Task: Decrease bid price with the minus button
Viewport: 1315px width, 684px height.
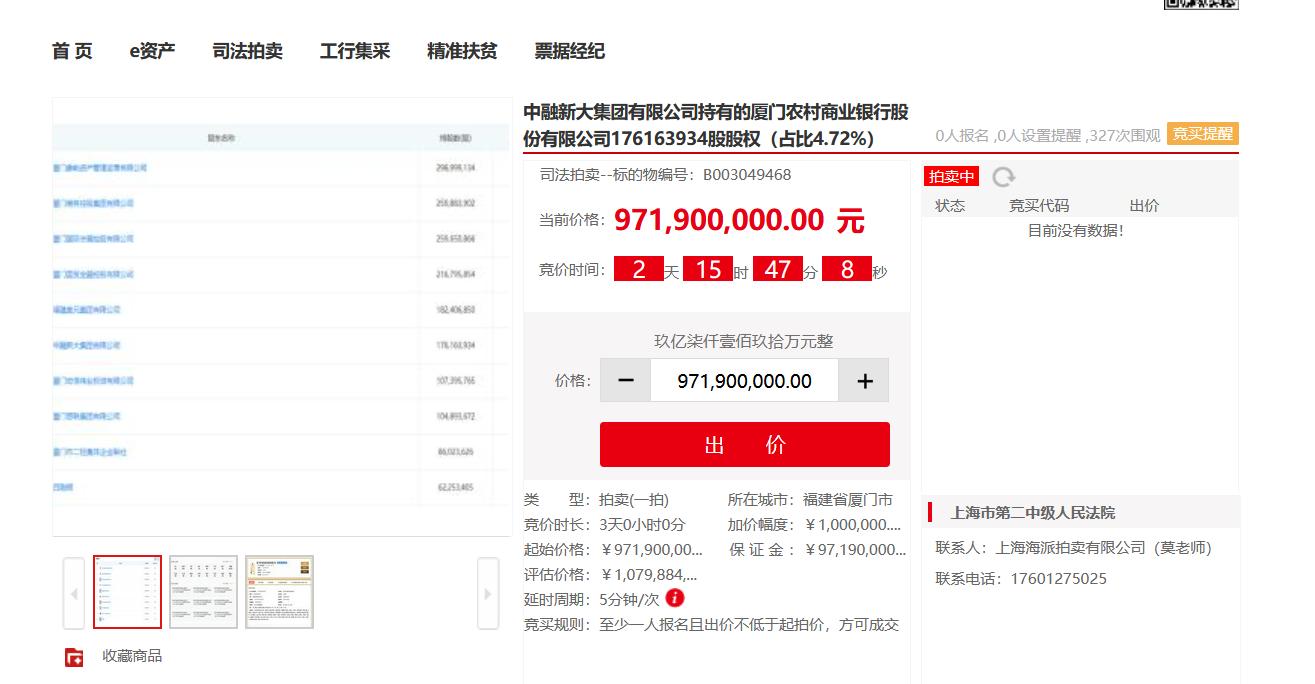Action: (626, 381)
